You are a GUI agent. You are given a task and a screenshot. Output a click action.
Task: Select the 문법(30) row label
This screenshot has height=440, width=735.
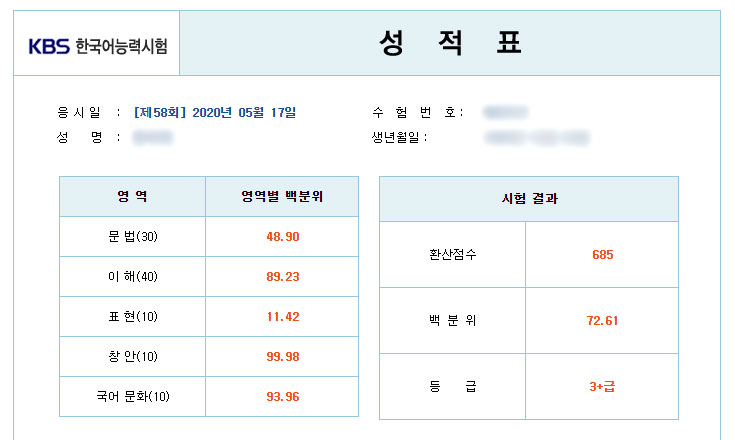[132, 237]
